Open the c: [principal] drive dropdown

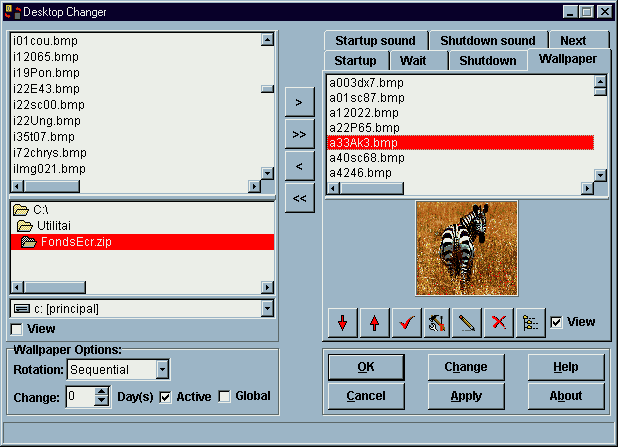point(267,309)
